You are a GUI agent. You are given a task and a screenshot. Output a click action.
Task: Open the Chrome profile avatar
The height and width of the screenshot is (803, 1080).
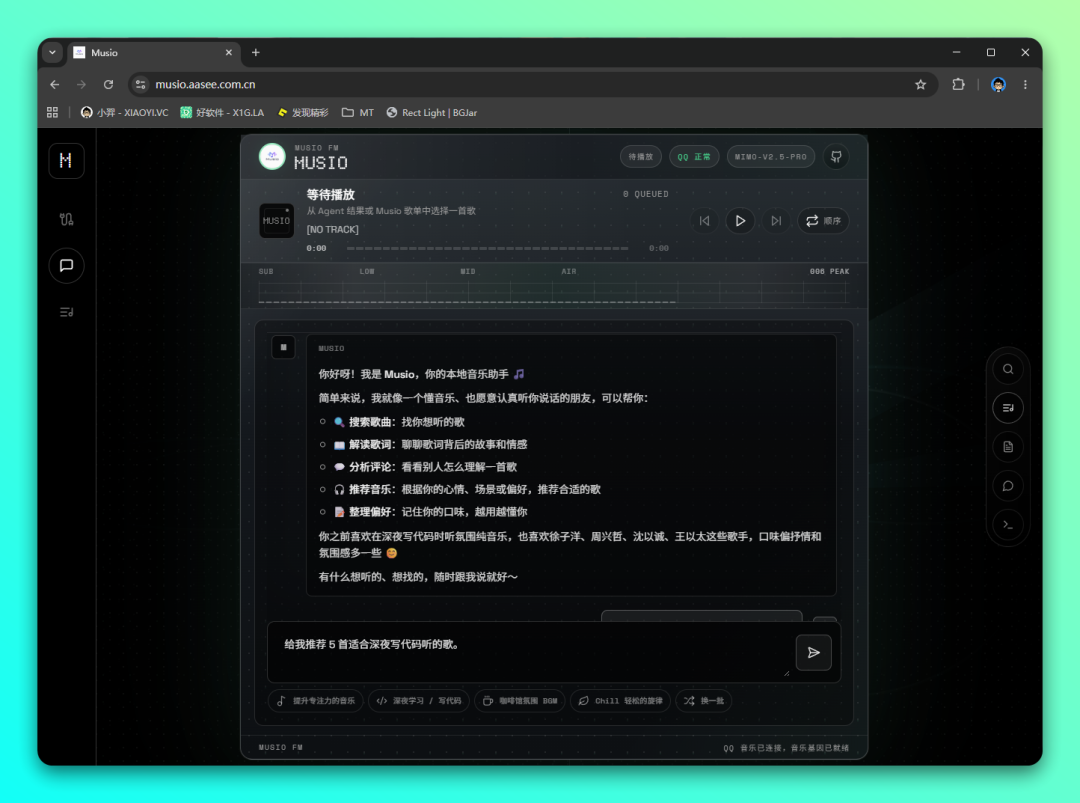click(998, 84)
